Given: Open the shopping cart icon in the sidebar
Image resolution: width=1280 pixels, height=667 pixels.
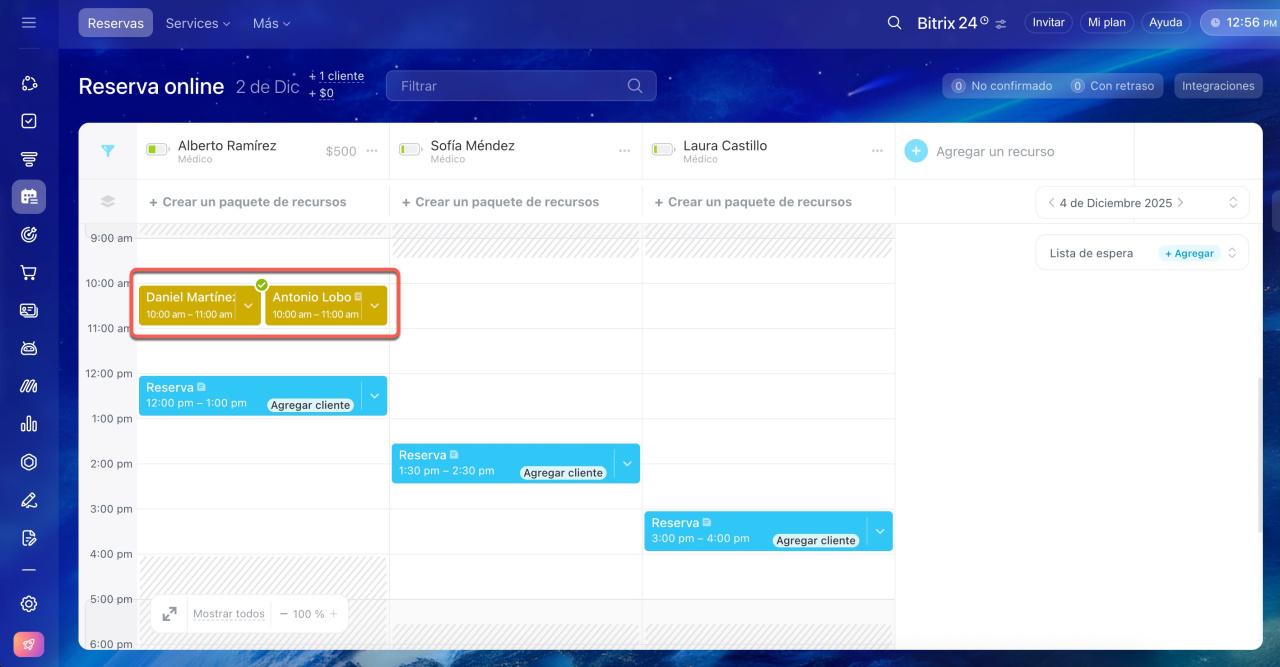Looking at the screenshot, I should tap(29, 272).
